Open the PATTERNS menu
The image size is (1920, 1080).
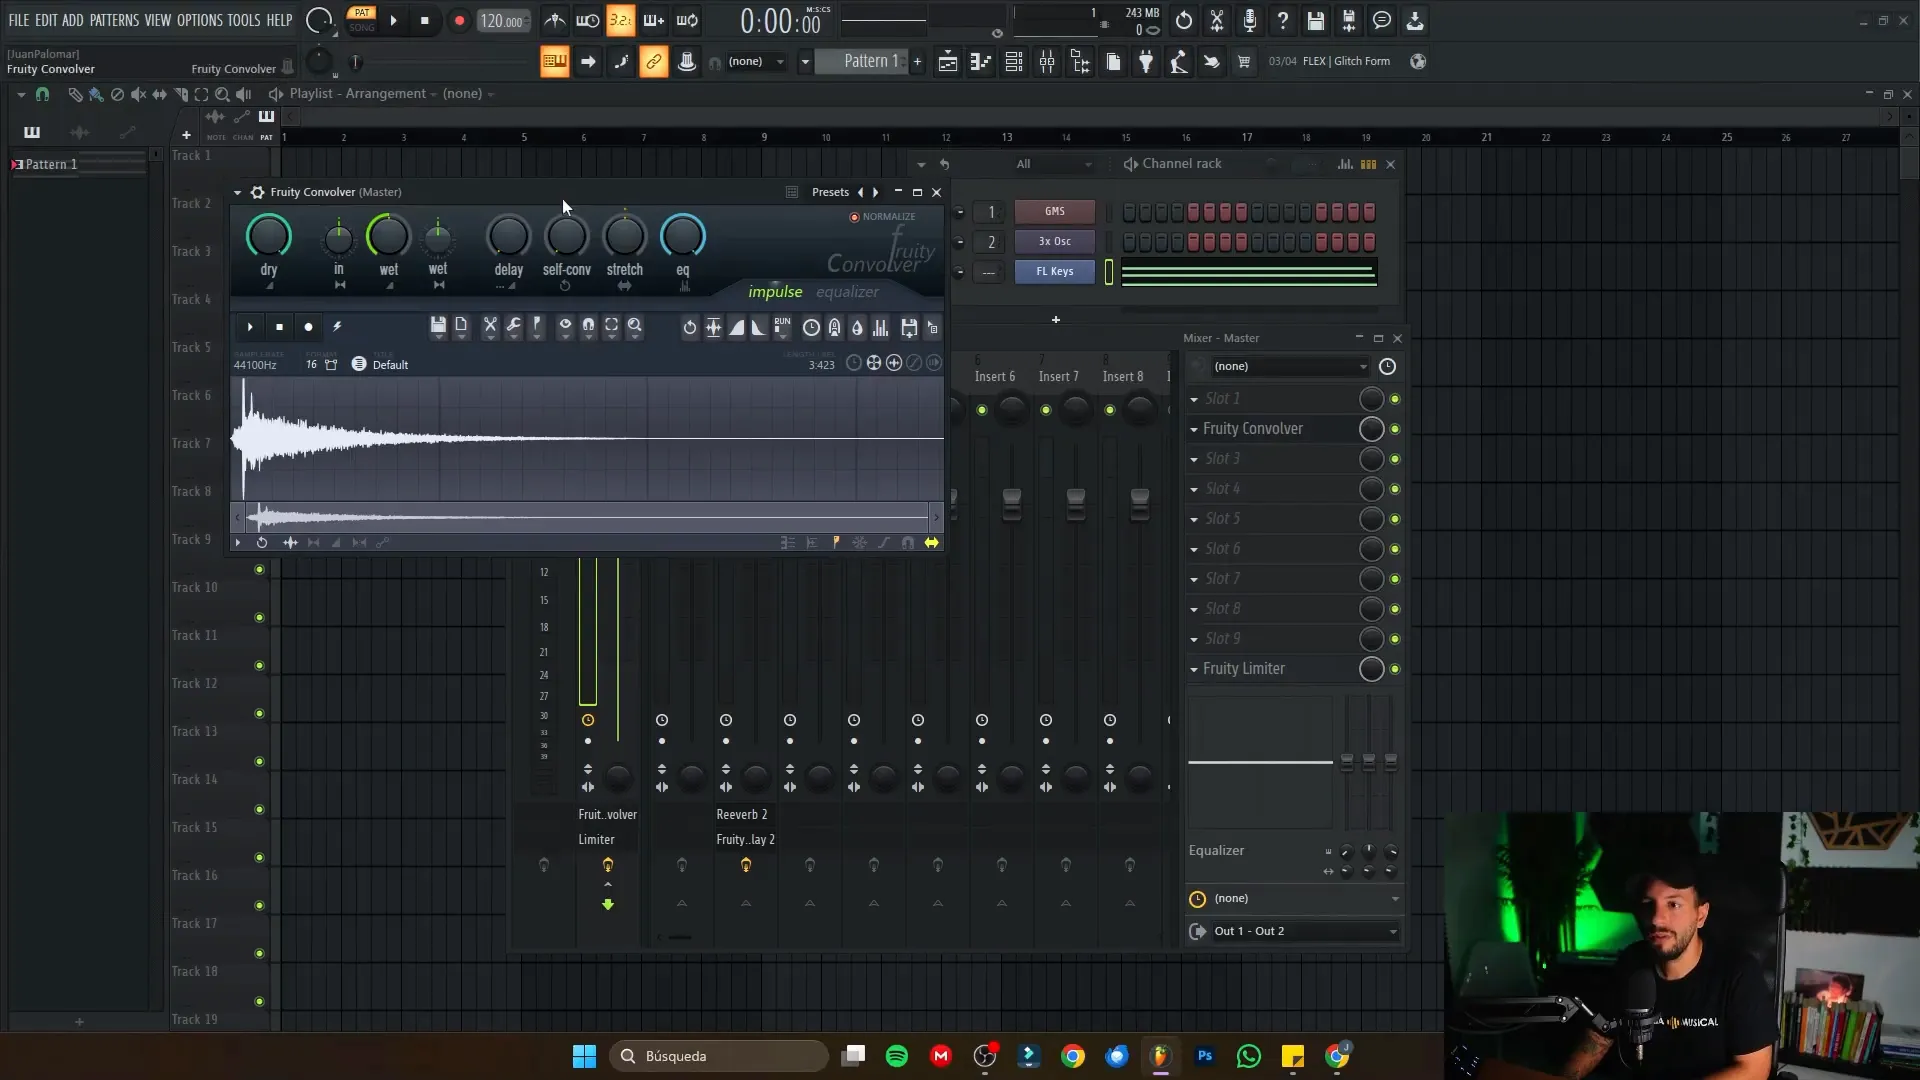coord(114,20)
